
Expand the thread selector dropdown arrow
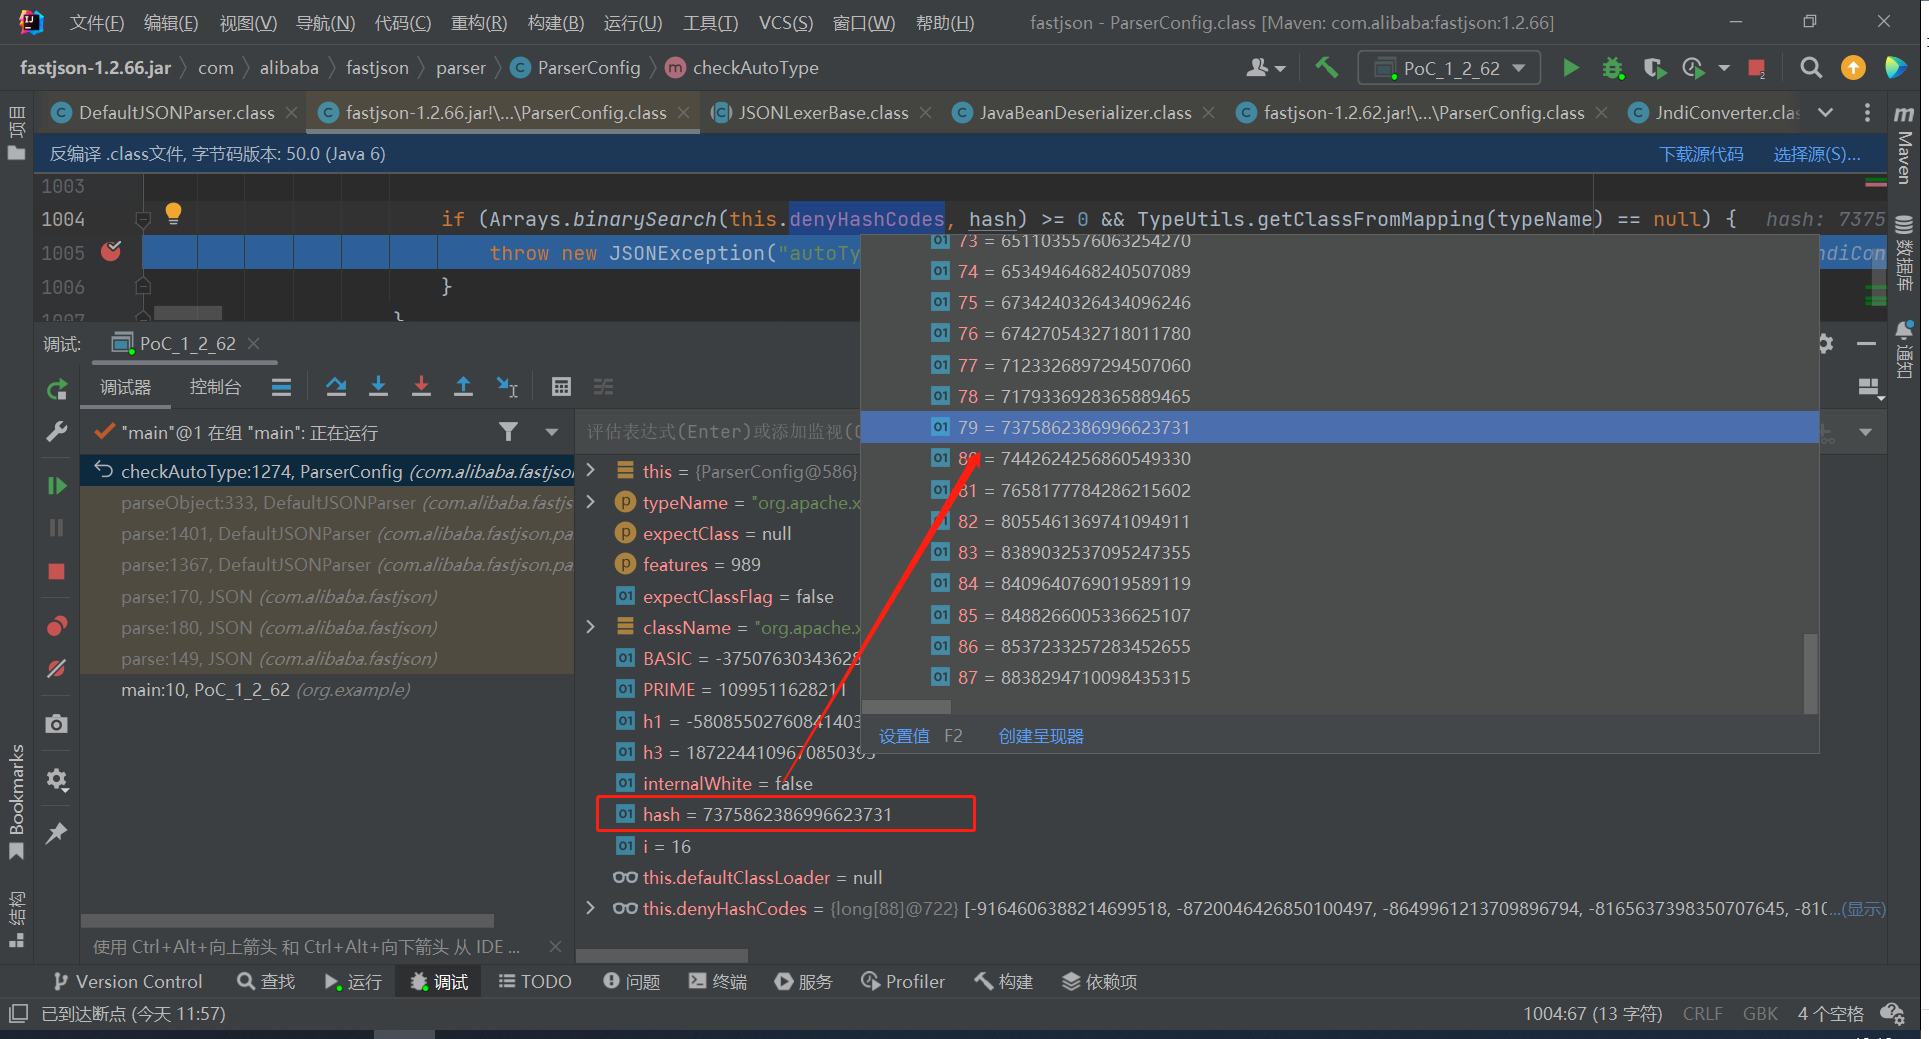point(551,432)
